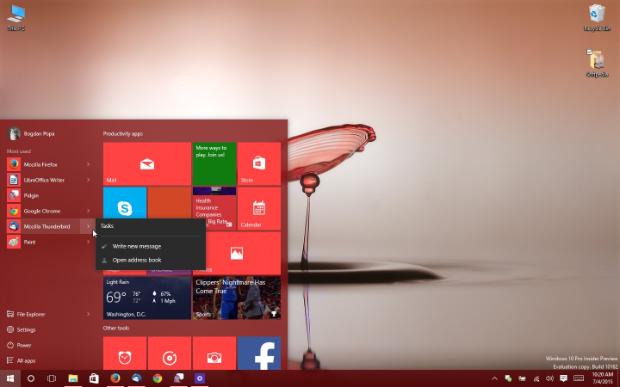The width and height of the screenshot is (620, 387).
Task: Switch to Firefox on the taskbar
Action: coord(115,379)
